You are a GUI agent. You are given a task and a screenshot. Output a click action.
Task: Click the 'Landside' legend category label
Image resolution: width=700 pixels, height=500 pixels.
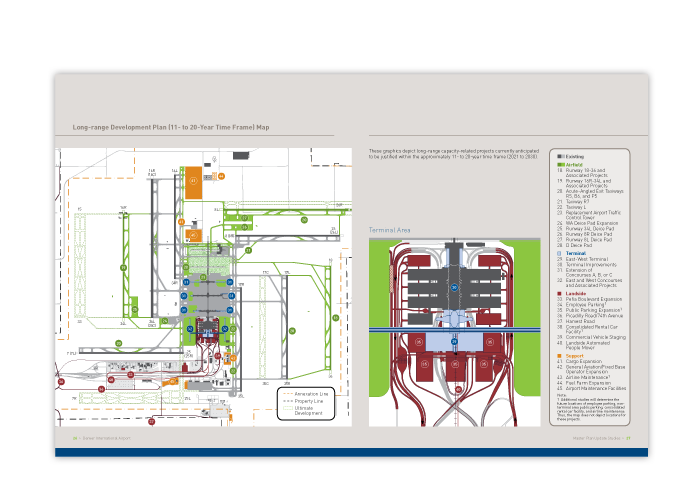(575, 294)
